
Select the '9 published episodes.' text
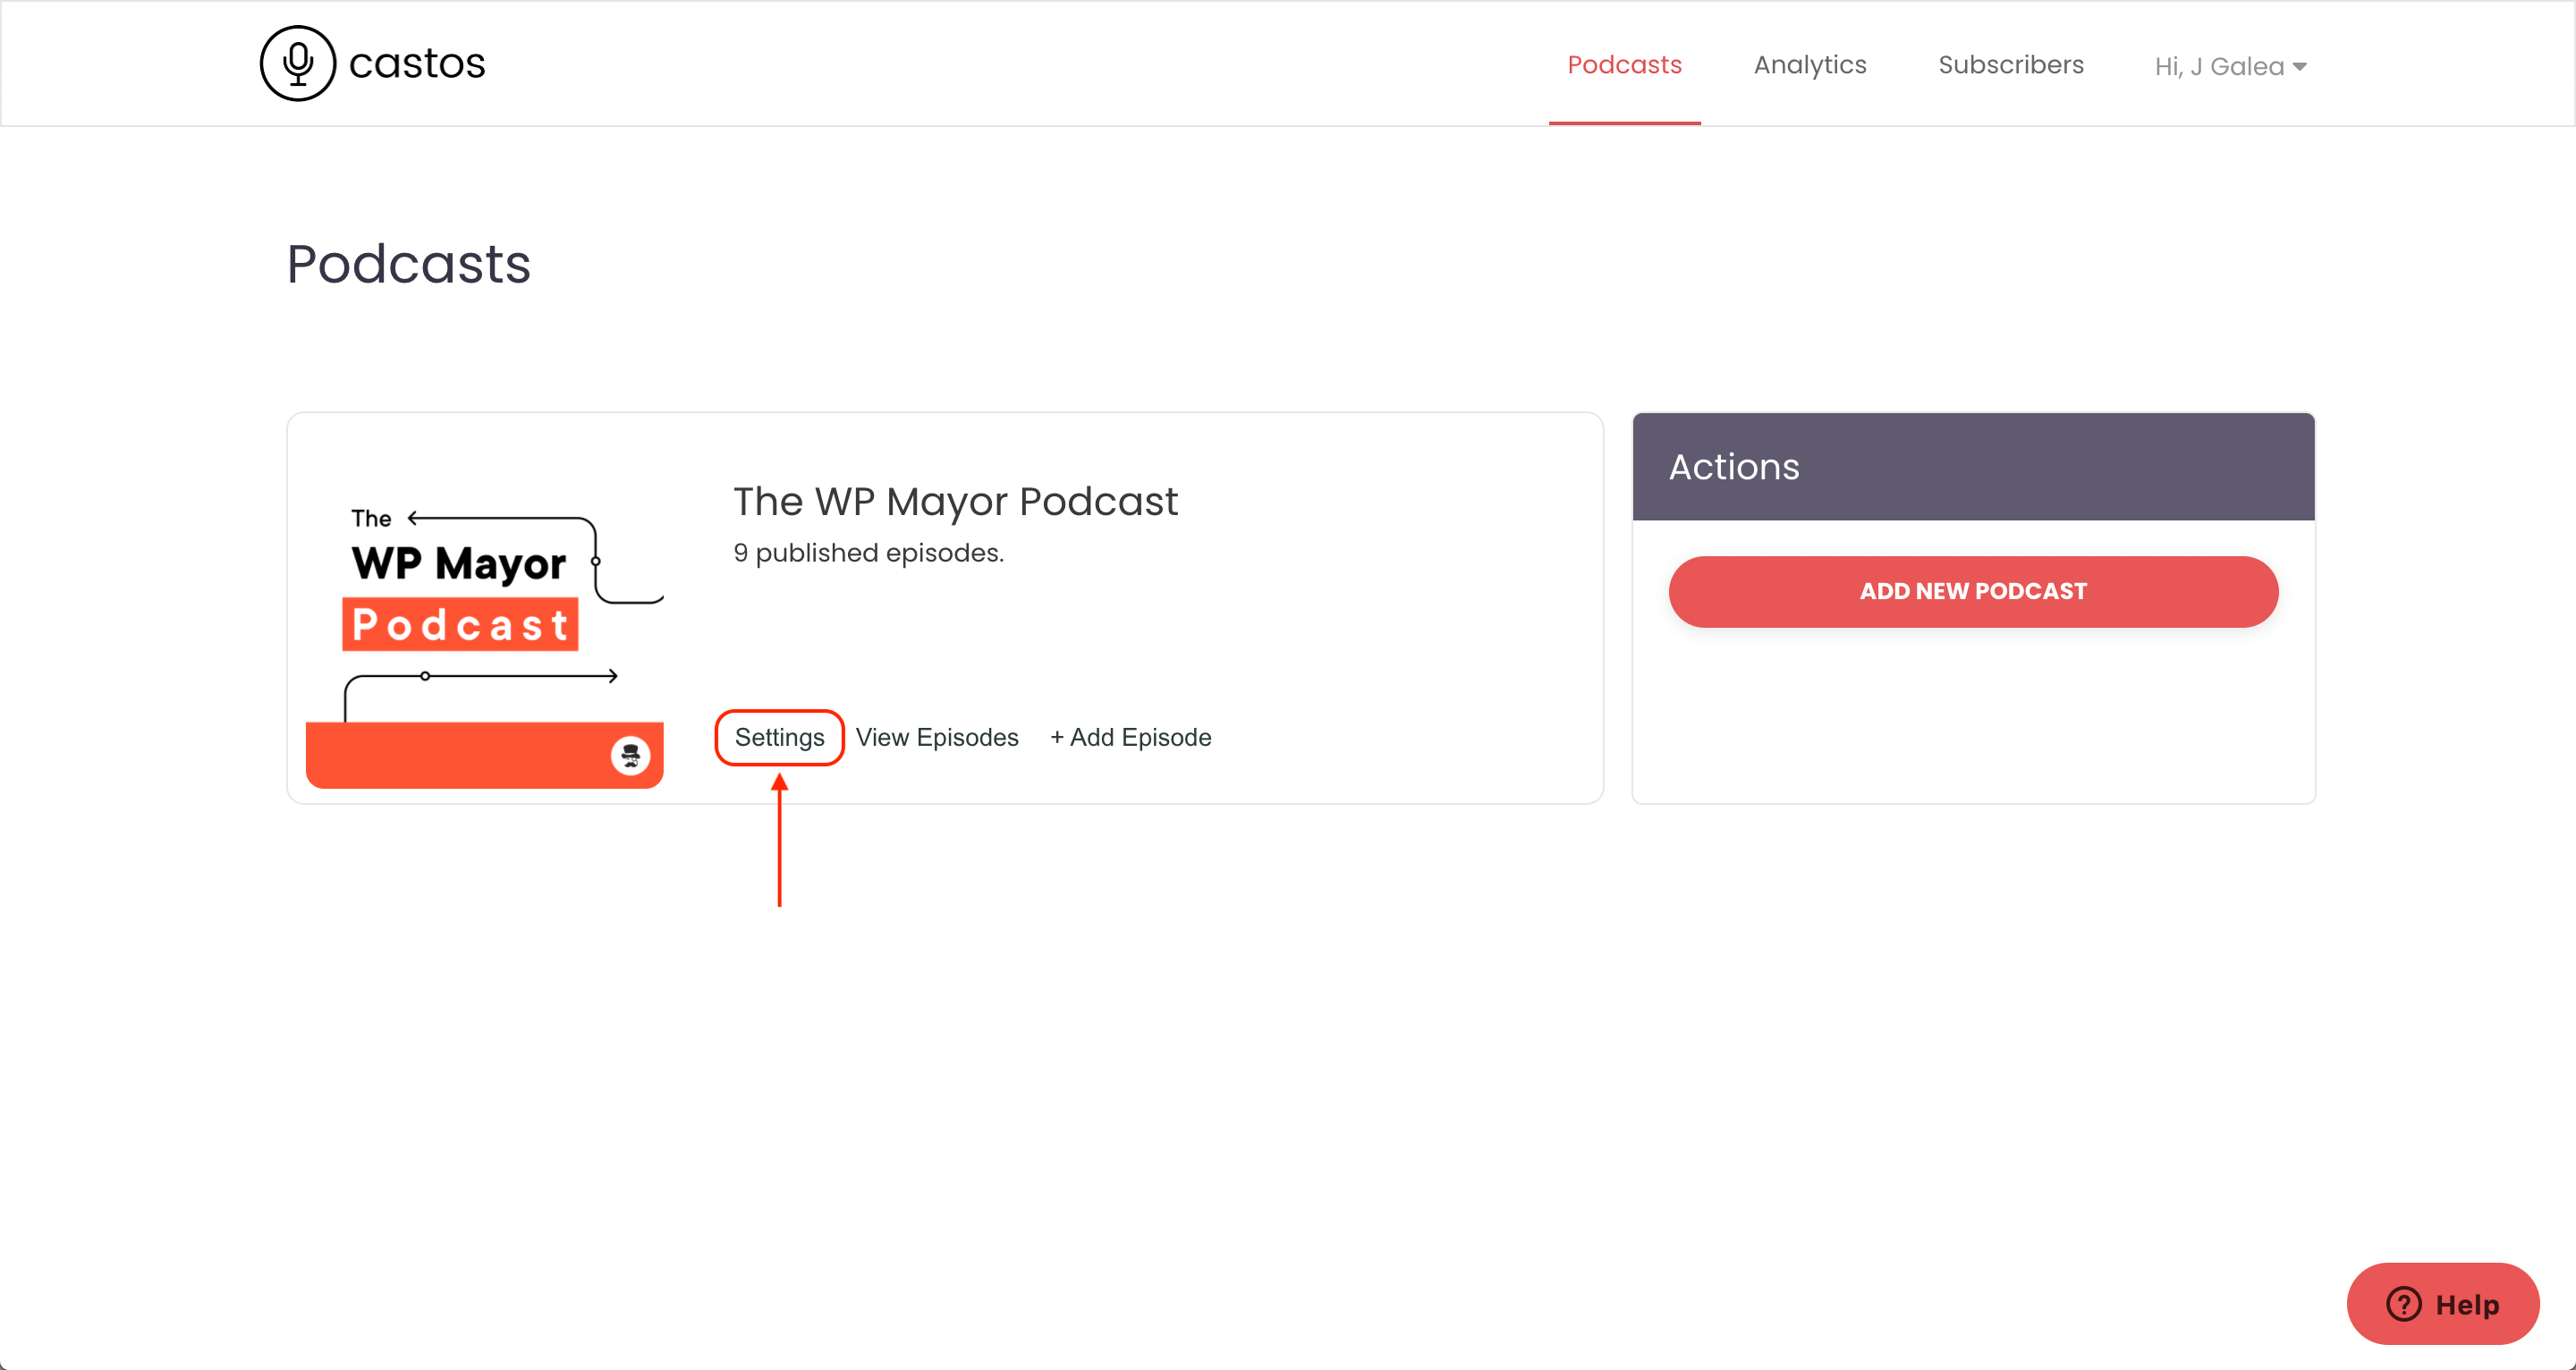pyautogui.click(x=868, y=553)
